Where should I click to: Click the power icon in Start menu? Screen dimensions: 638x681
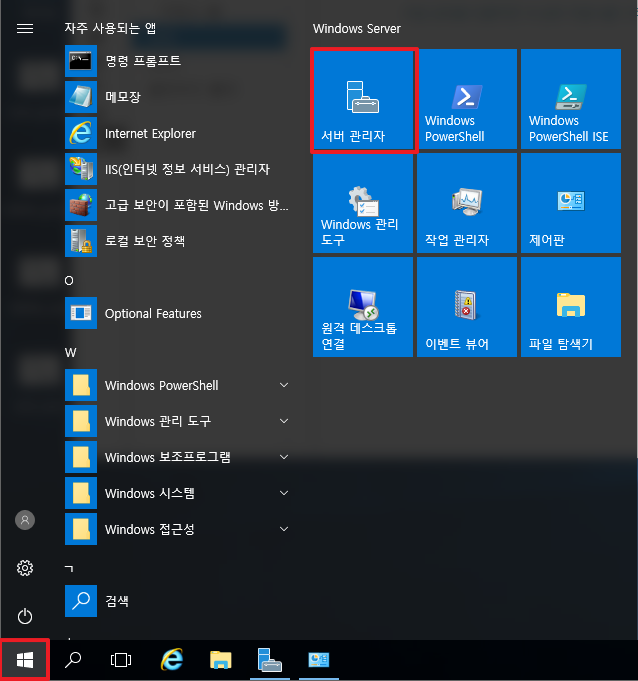coord(25,616)
